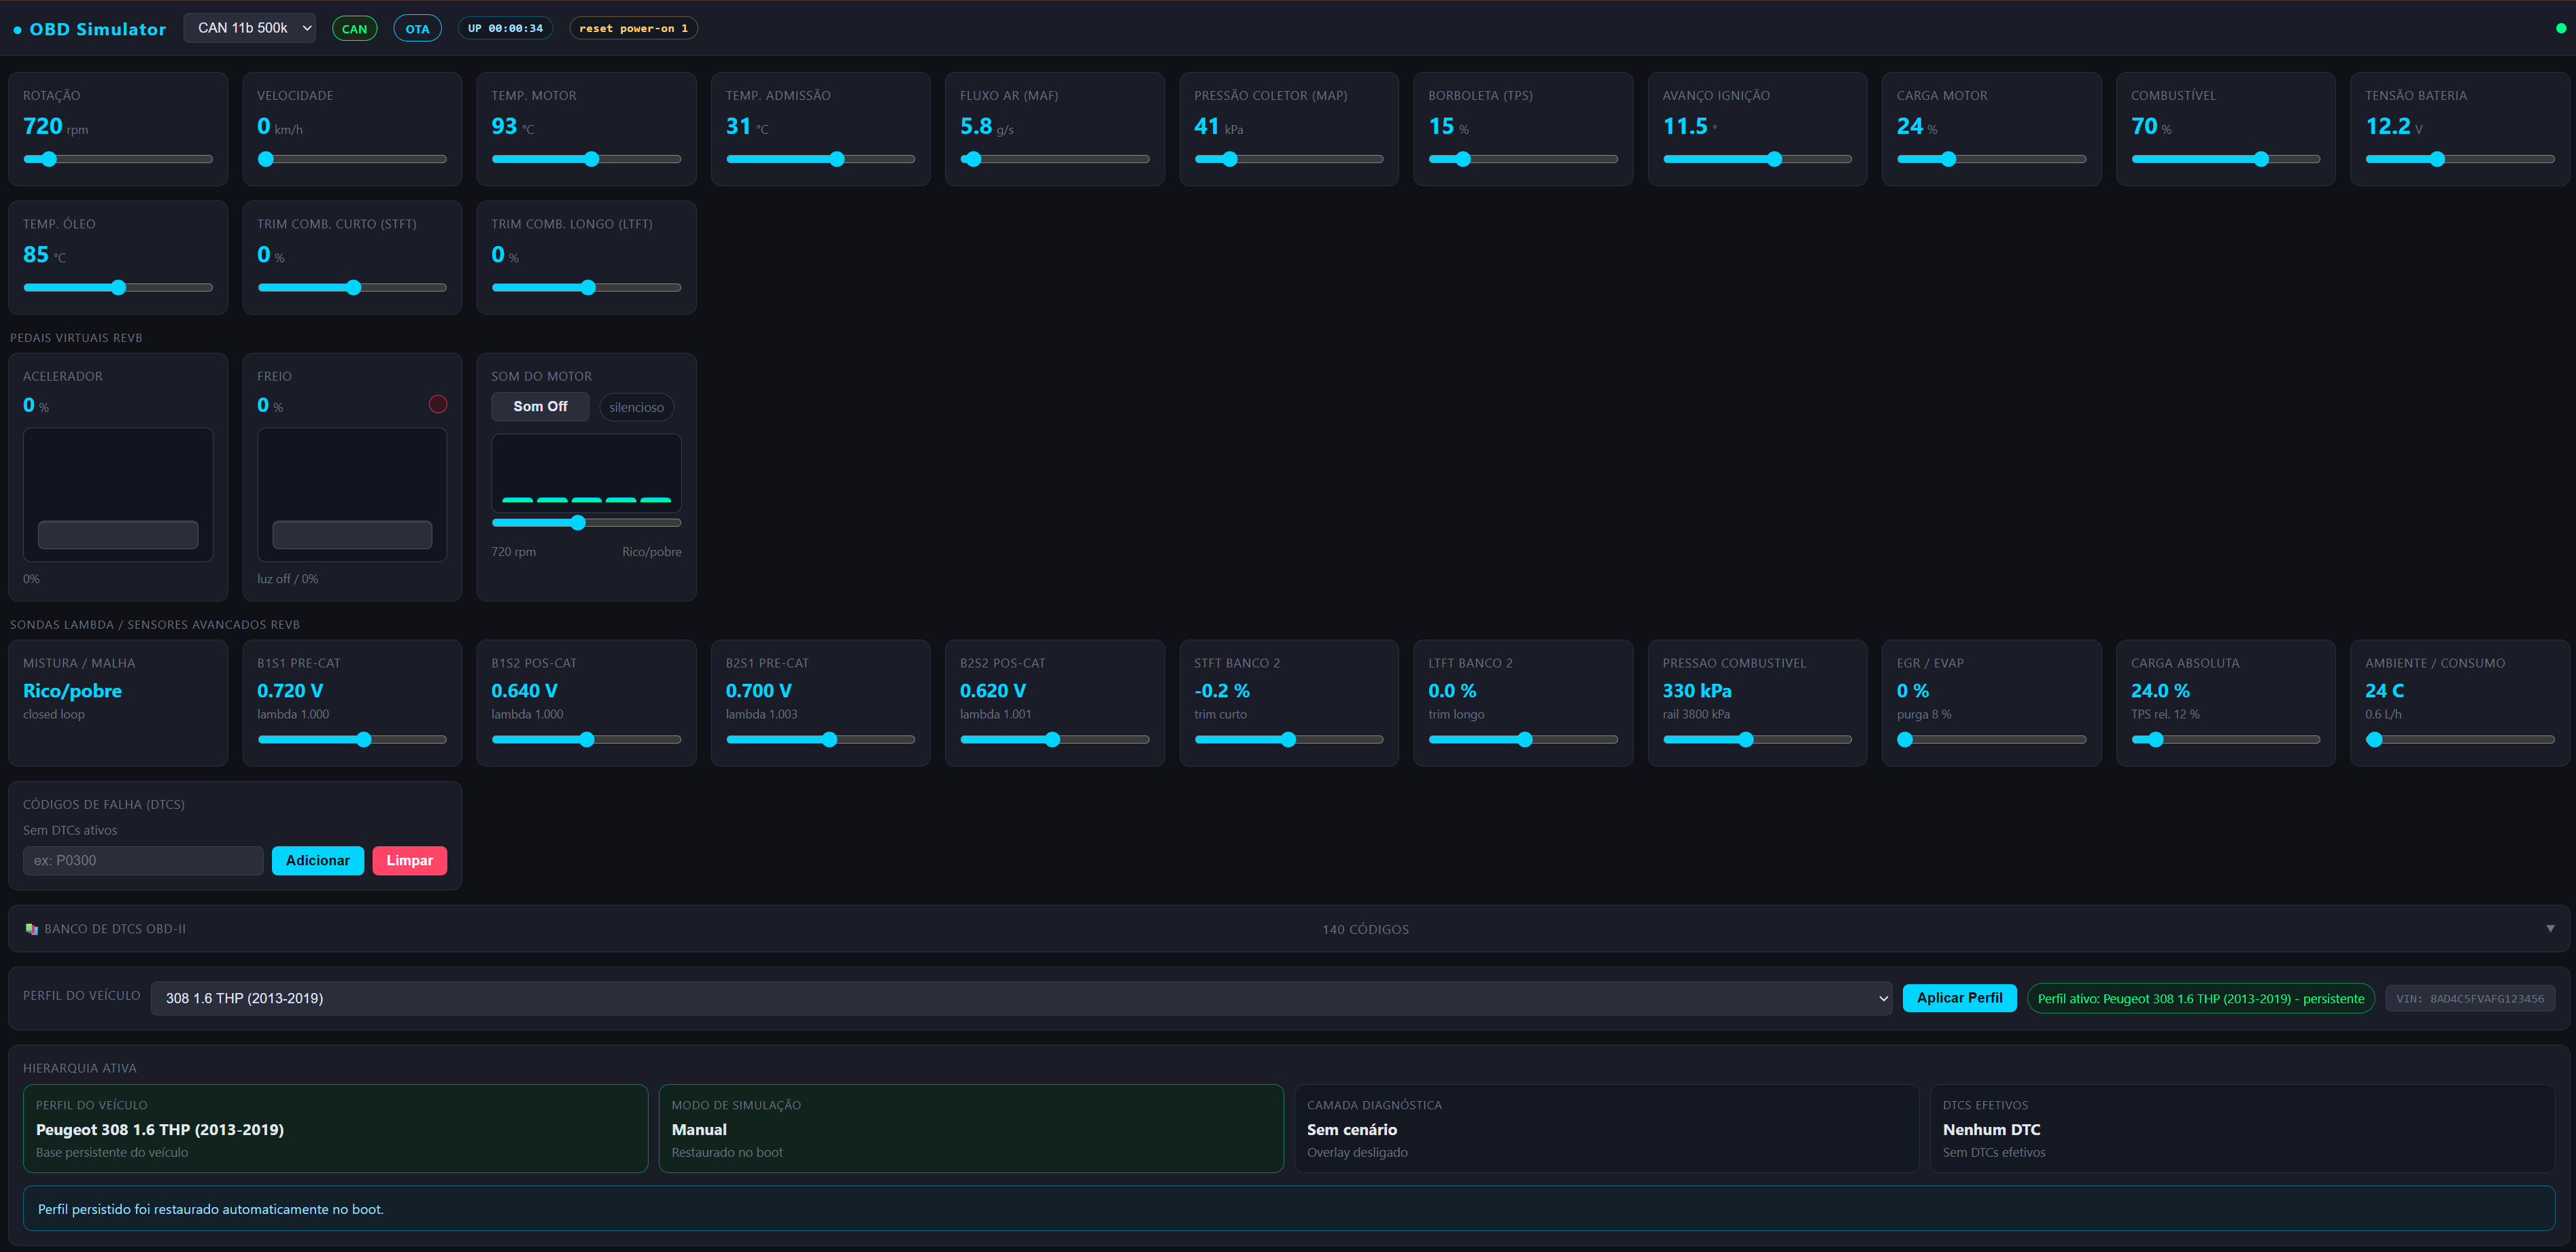Click the Banco de DTCs icon
The width and height of the screenshot is (2576, 1252).
click(x=32, y=929)
